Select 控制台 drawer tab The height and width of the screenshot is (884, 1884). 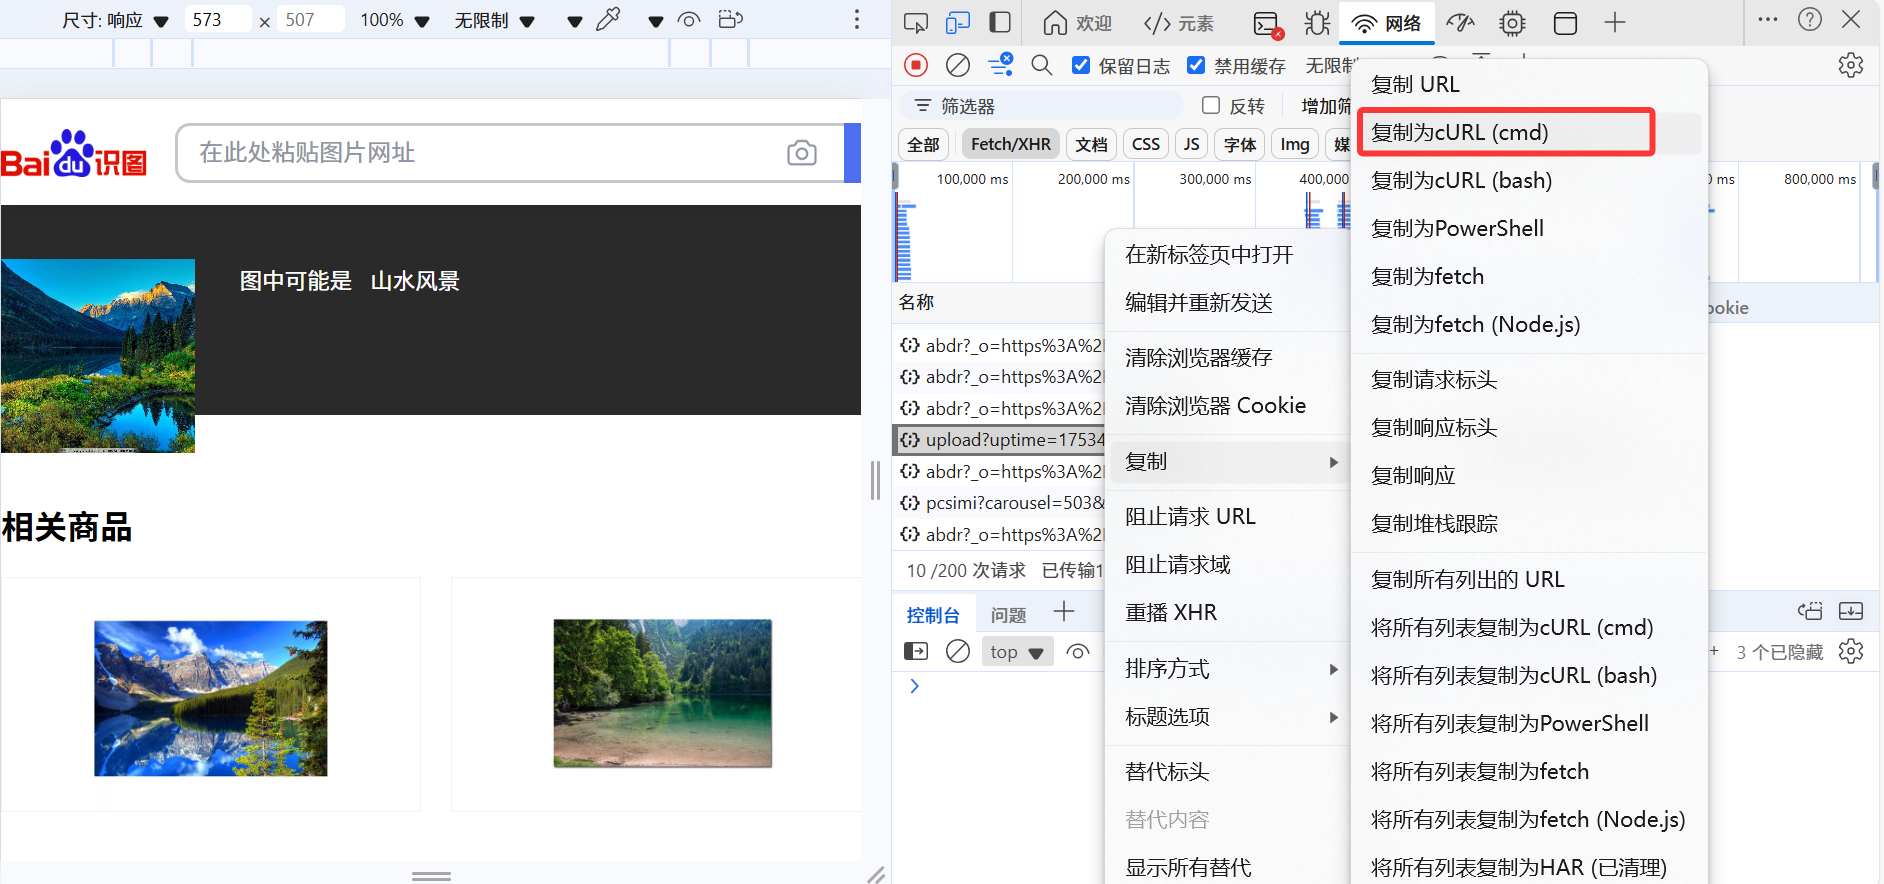[933, 615]
